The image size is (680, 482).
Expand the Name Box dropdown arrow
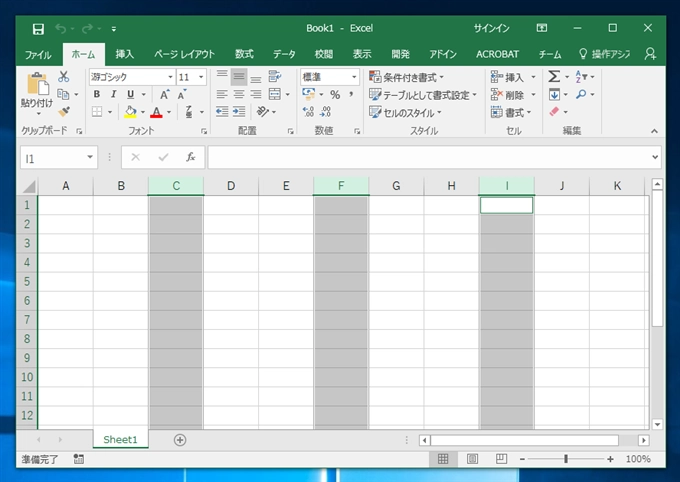[90, 157]
